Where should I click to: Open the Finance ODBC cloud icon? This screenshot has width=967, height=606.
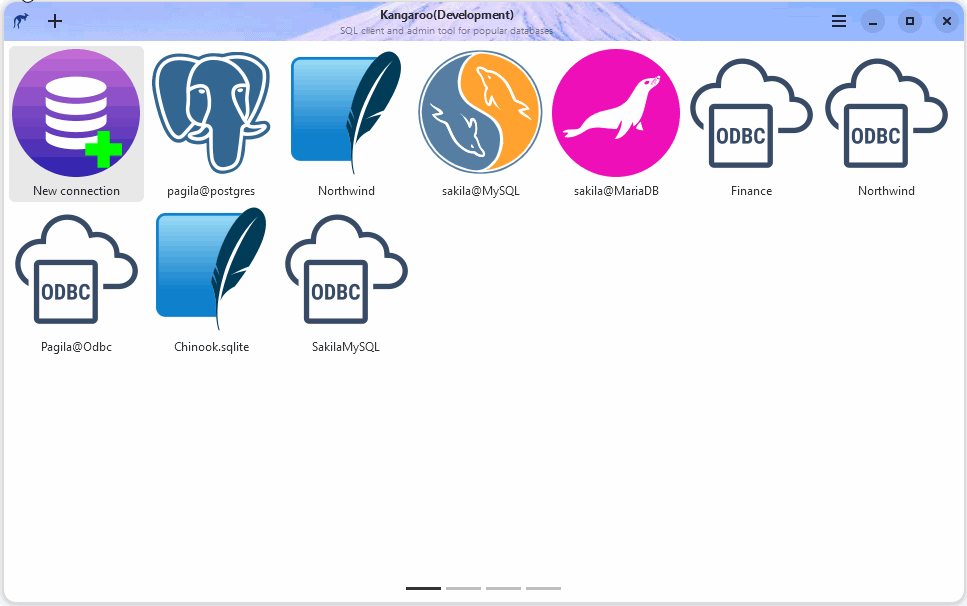(751, 113)
